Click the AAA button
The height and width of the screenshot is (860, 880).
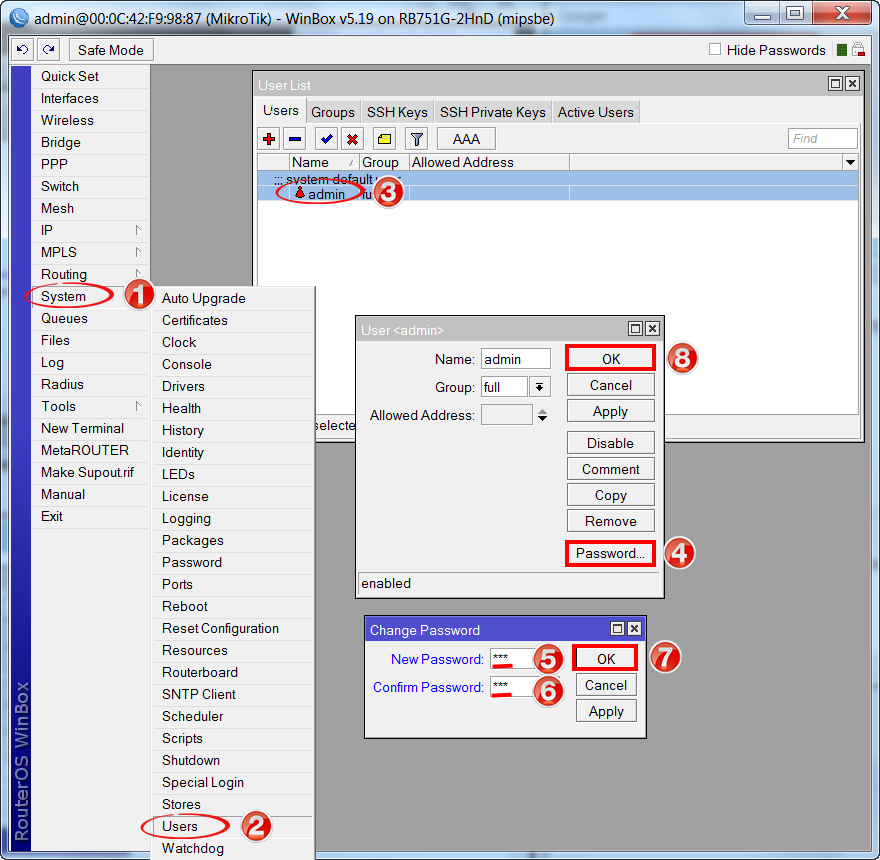[466, 139]
